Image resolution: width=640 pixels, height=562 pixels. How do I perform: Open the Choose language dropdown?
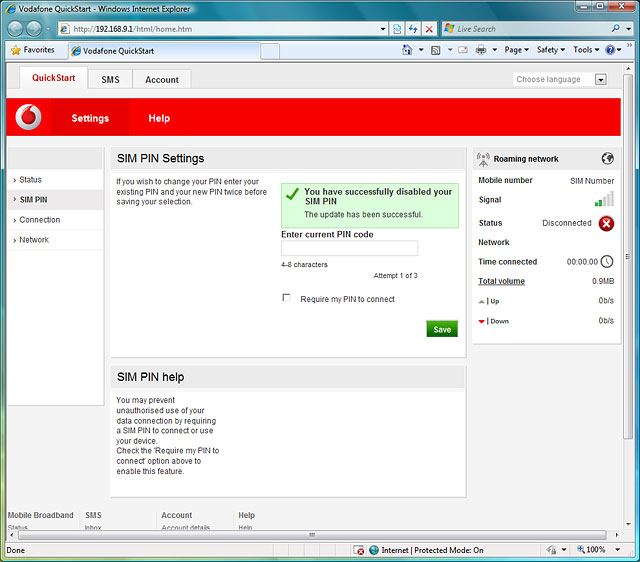coord(600,79)
